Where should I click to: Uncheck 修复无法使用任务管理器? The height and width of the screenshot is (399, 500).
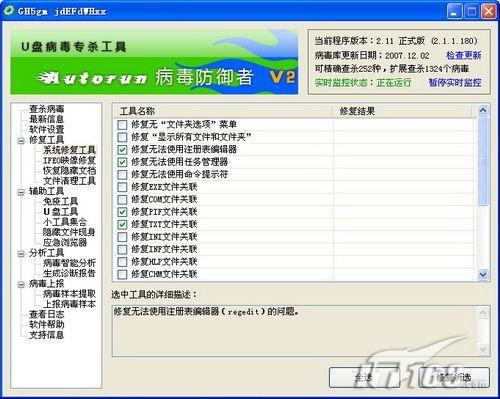[x=122, y=162]
